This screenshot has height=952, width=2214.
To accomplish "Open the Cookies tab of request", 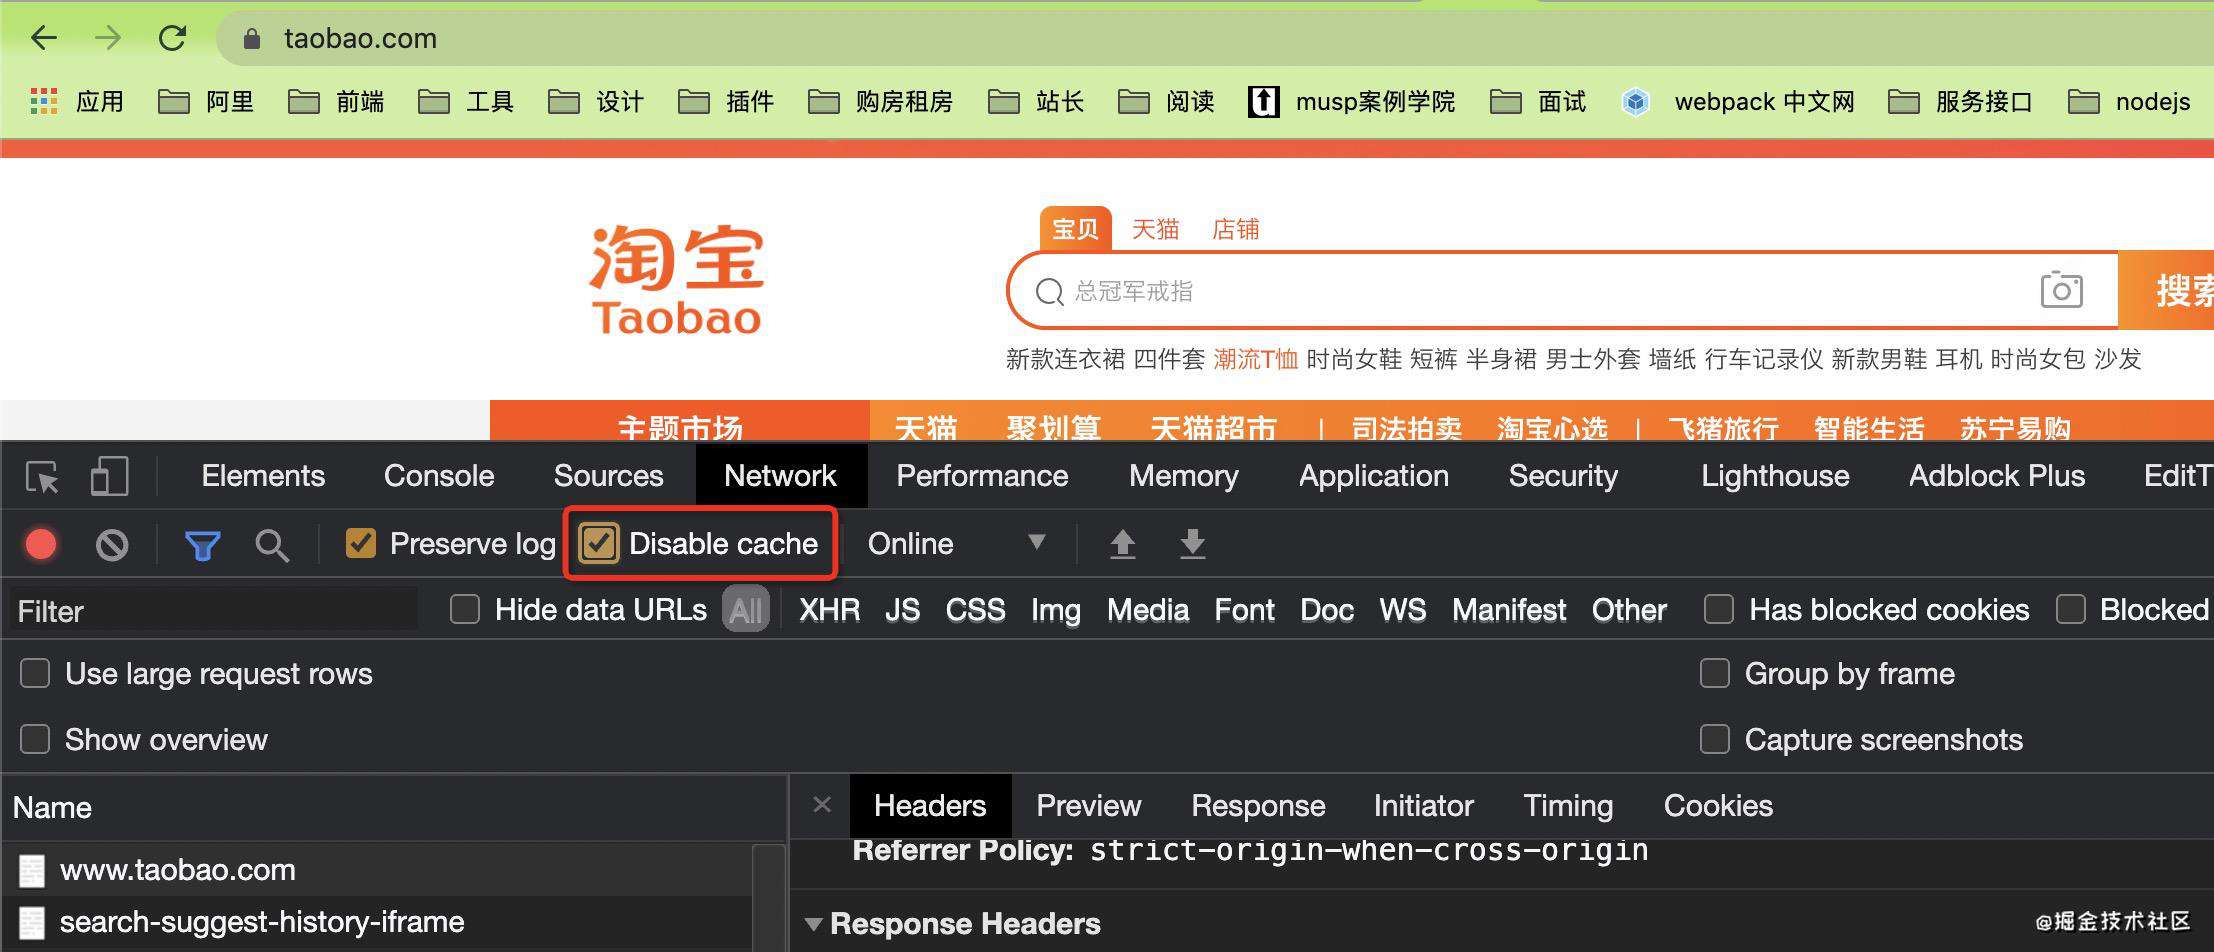I will [x=1718, y=806].
